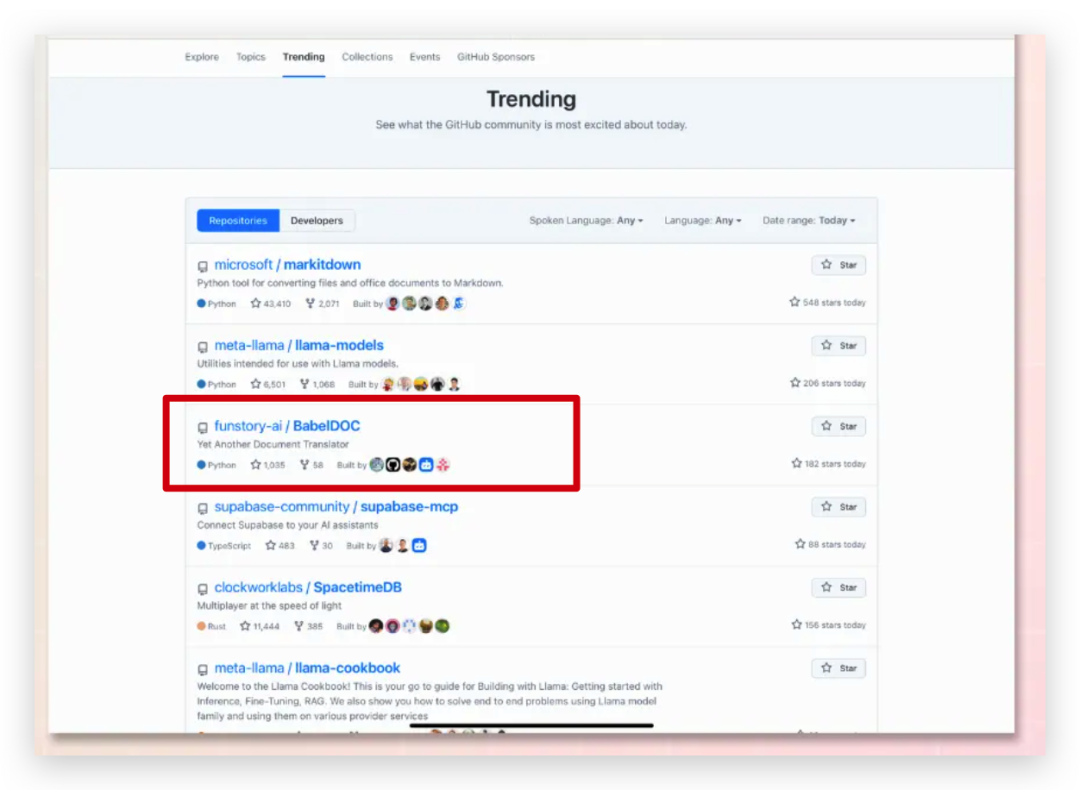Go to Collections tab
1080x790 pixels.
point(366,57)
